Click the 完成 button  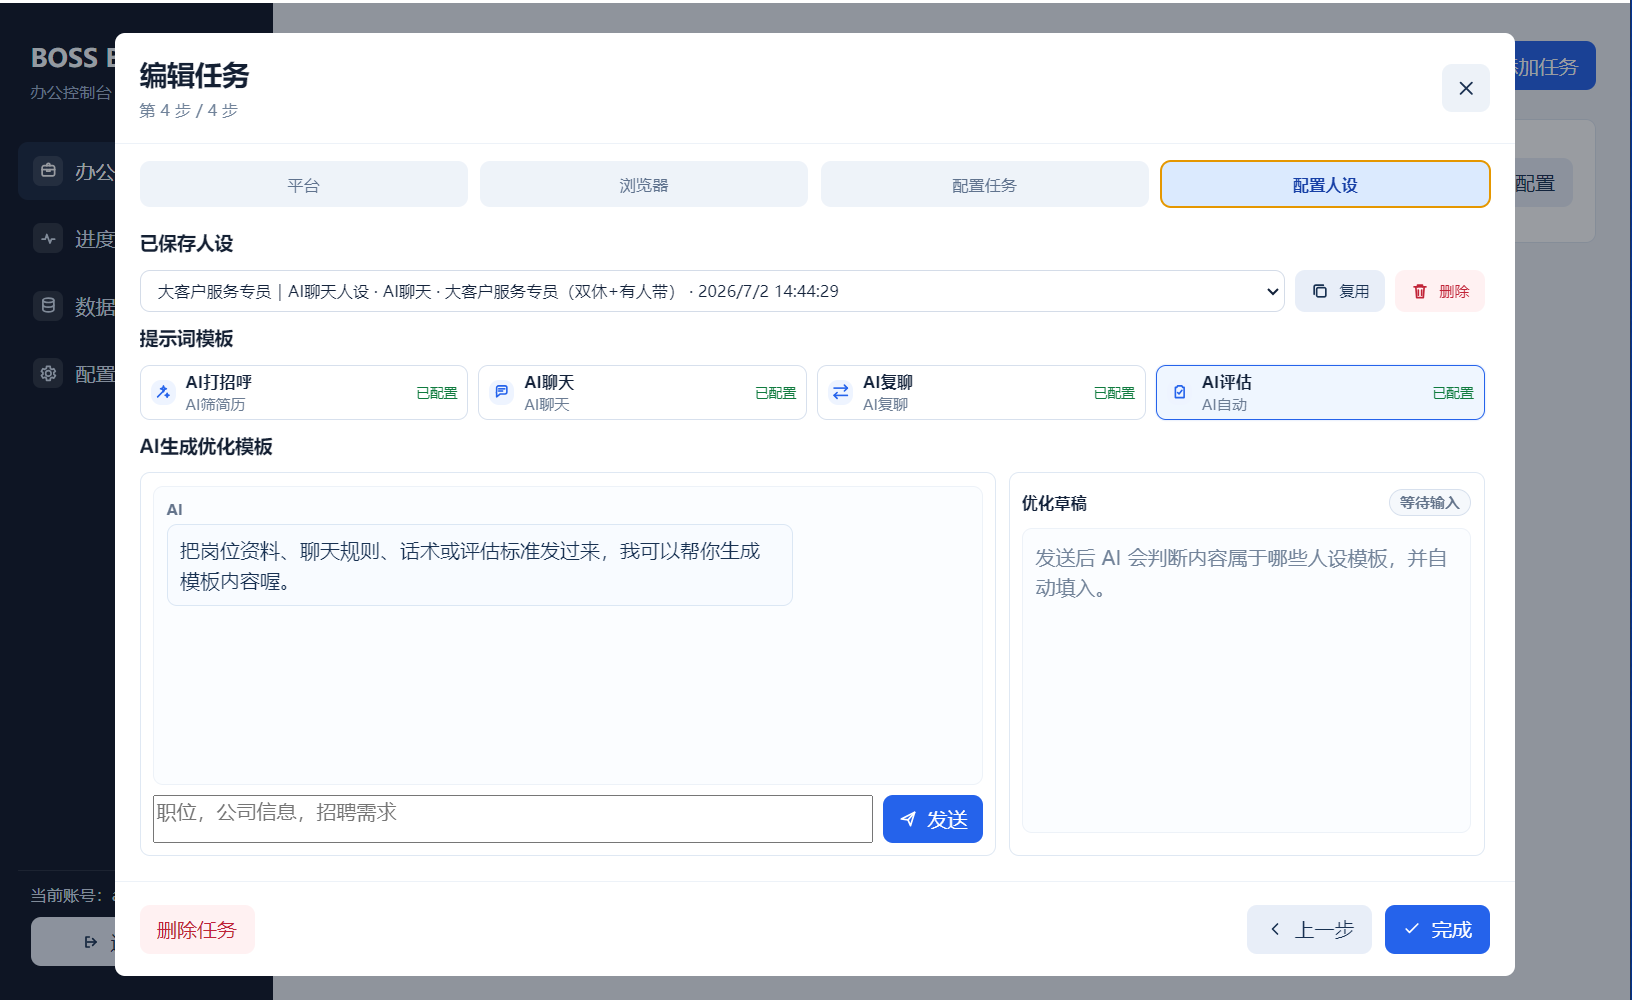click(x=1437, y=929)
